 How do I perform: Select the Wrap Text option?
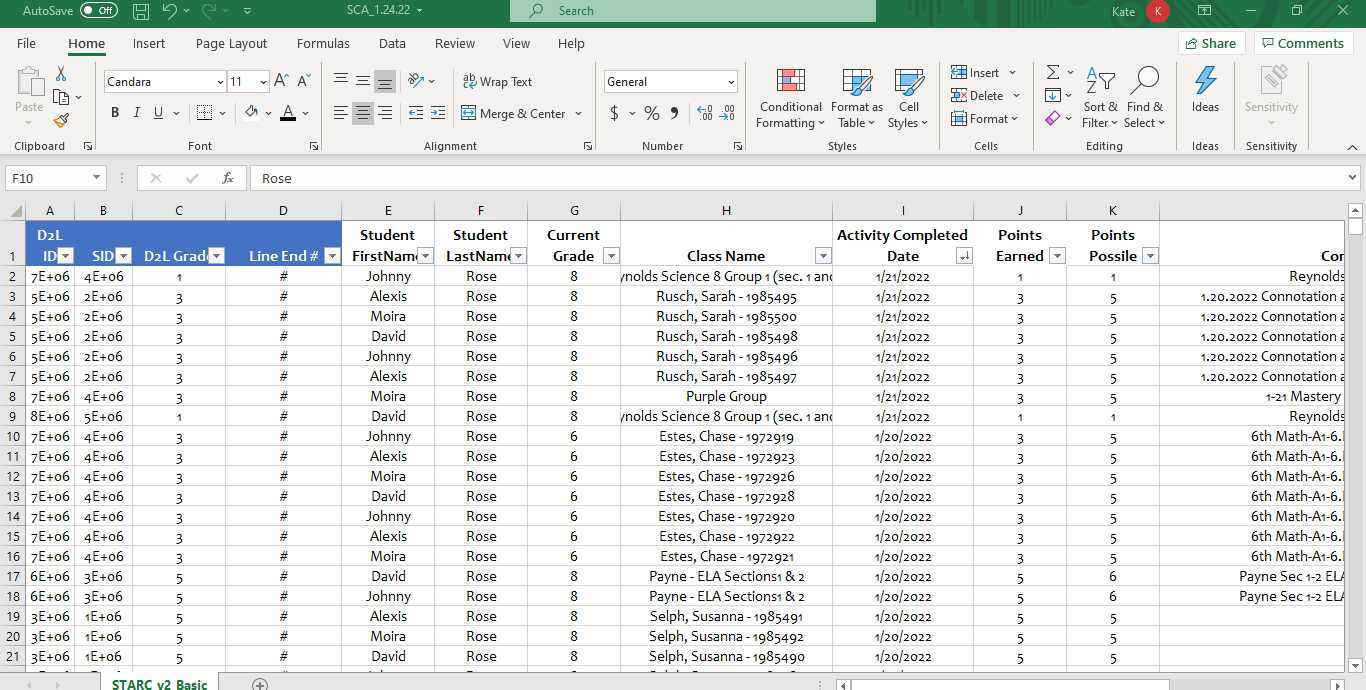pos(498,81)
